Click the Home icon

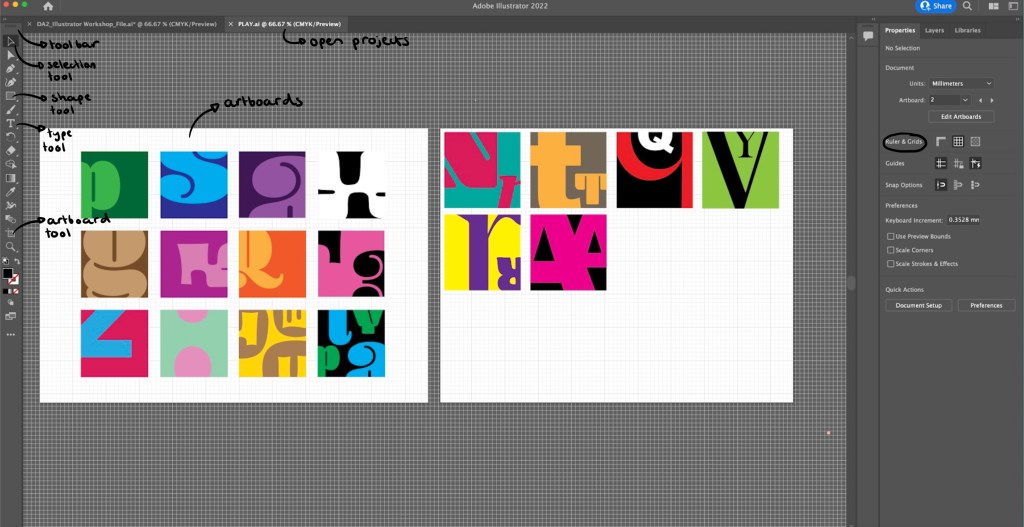pyautogui.click(x=47, y=6)
